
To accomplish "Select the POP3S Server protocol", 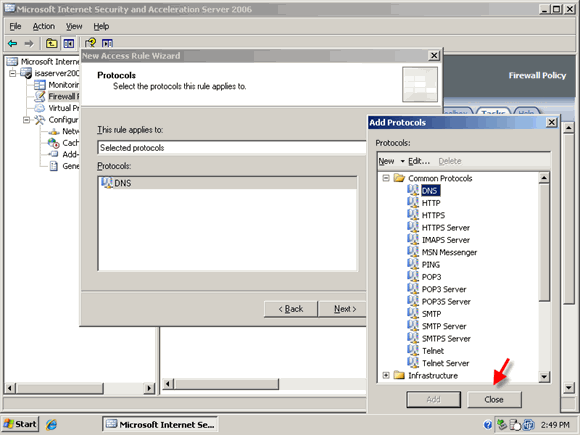I will coord(446,301).
